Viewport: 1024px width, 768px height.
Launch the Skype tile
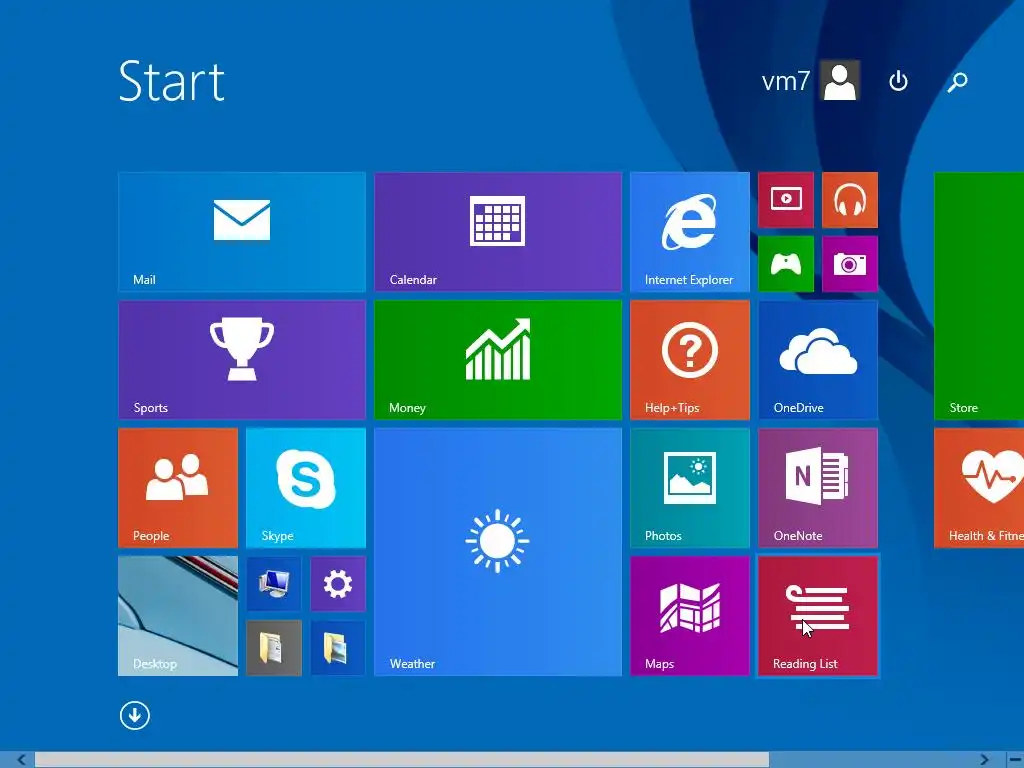pos(306,488)
